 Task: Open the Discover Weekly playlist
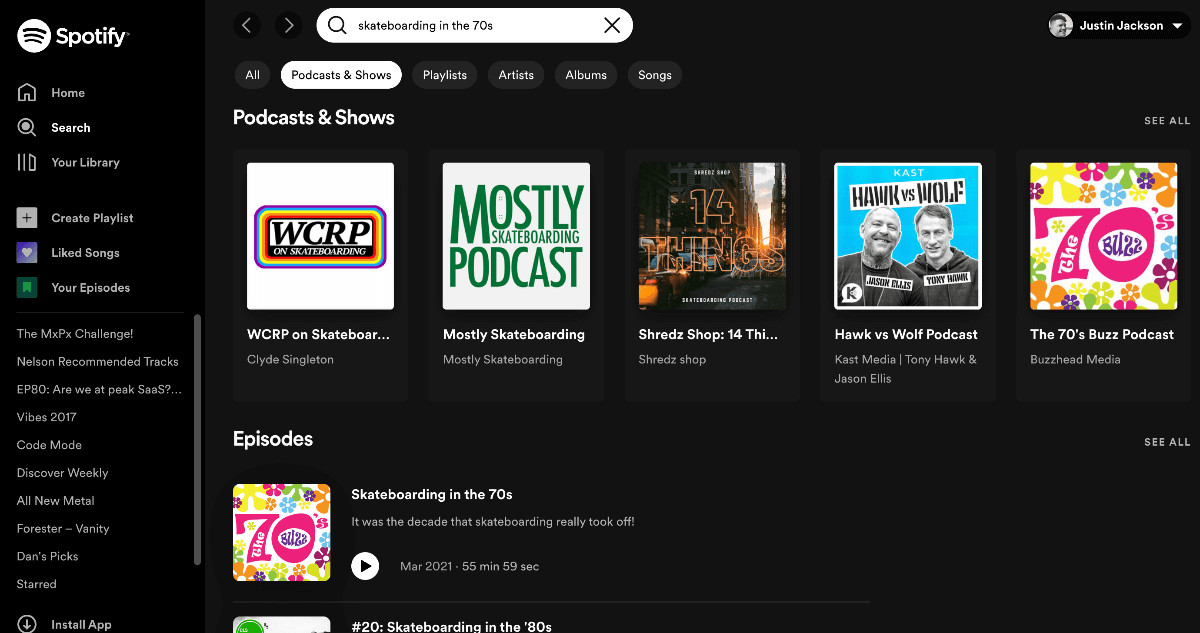point(62,473)
